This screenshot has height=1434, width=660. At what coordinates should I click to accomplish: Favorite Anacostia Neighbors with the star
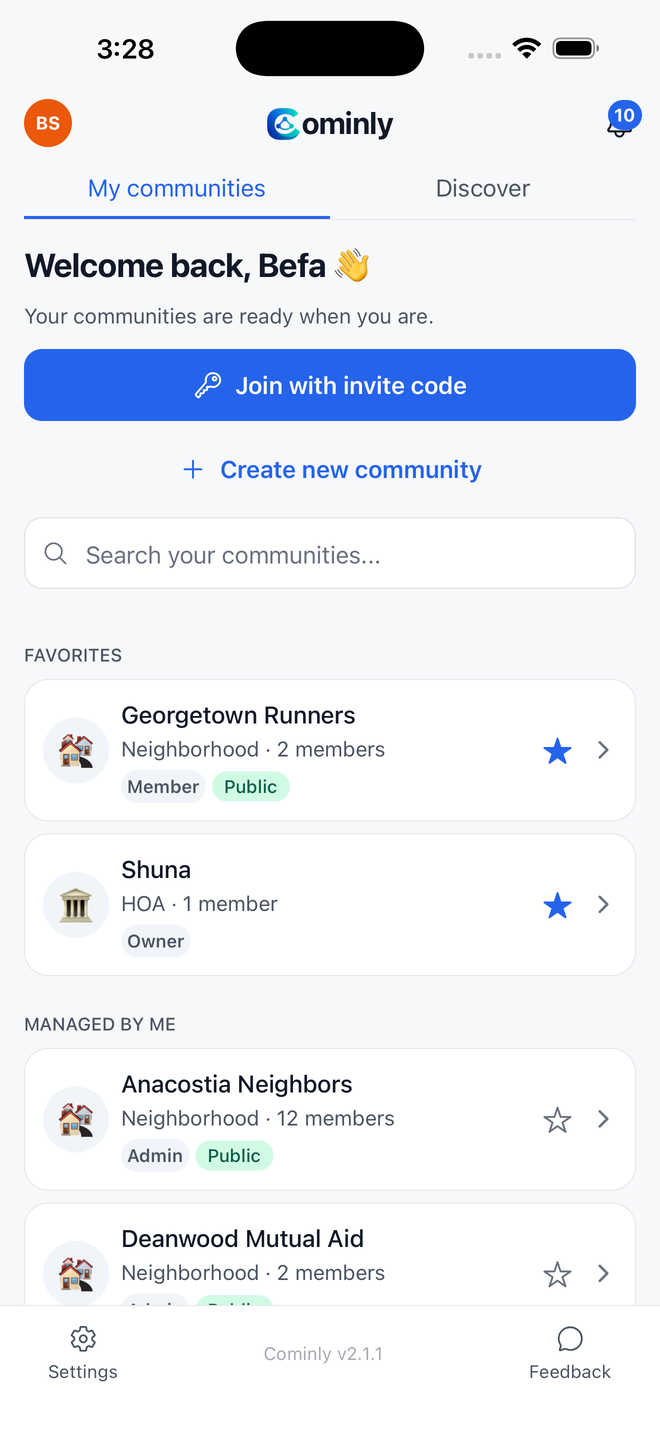click(557, 1120)
